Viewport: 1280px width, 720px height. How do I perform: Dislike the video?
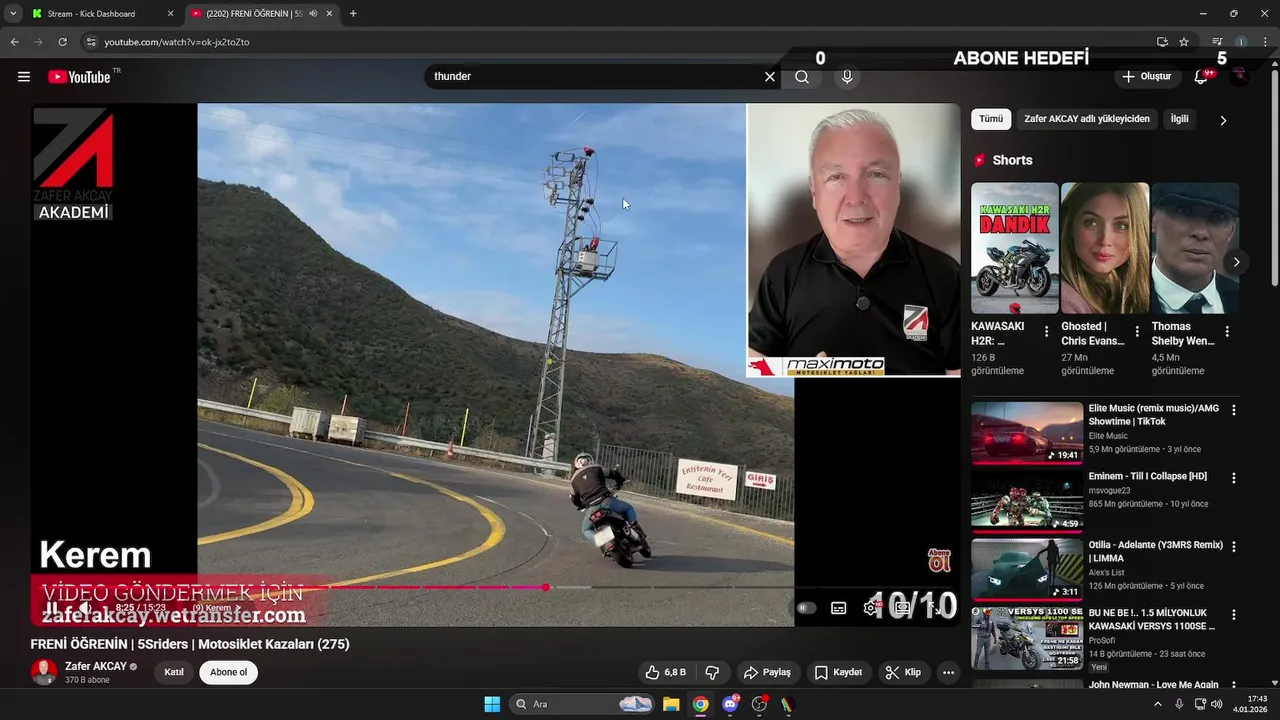712,672
